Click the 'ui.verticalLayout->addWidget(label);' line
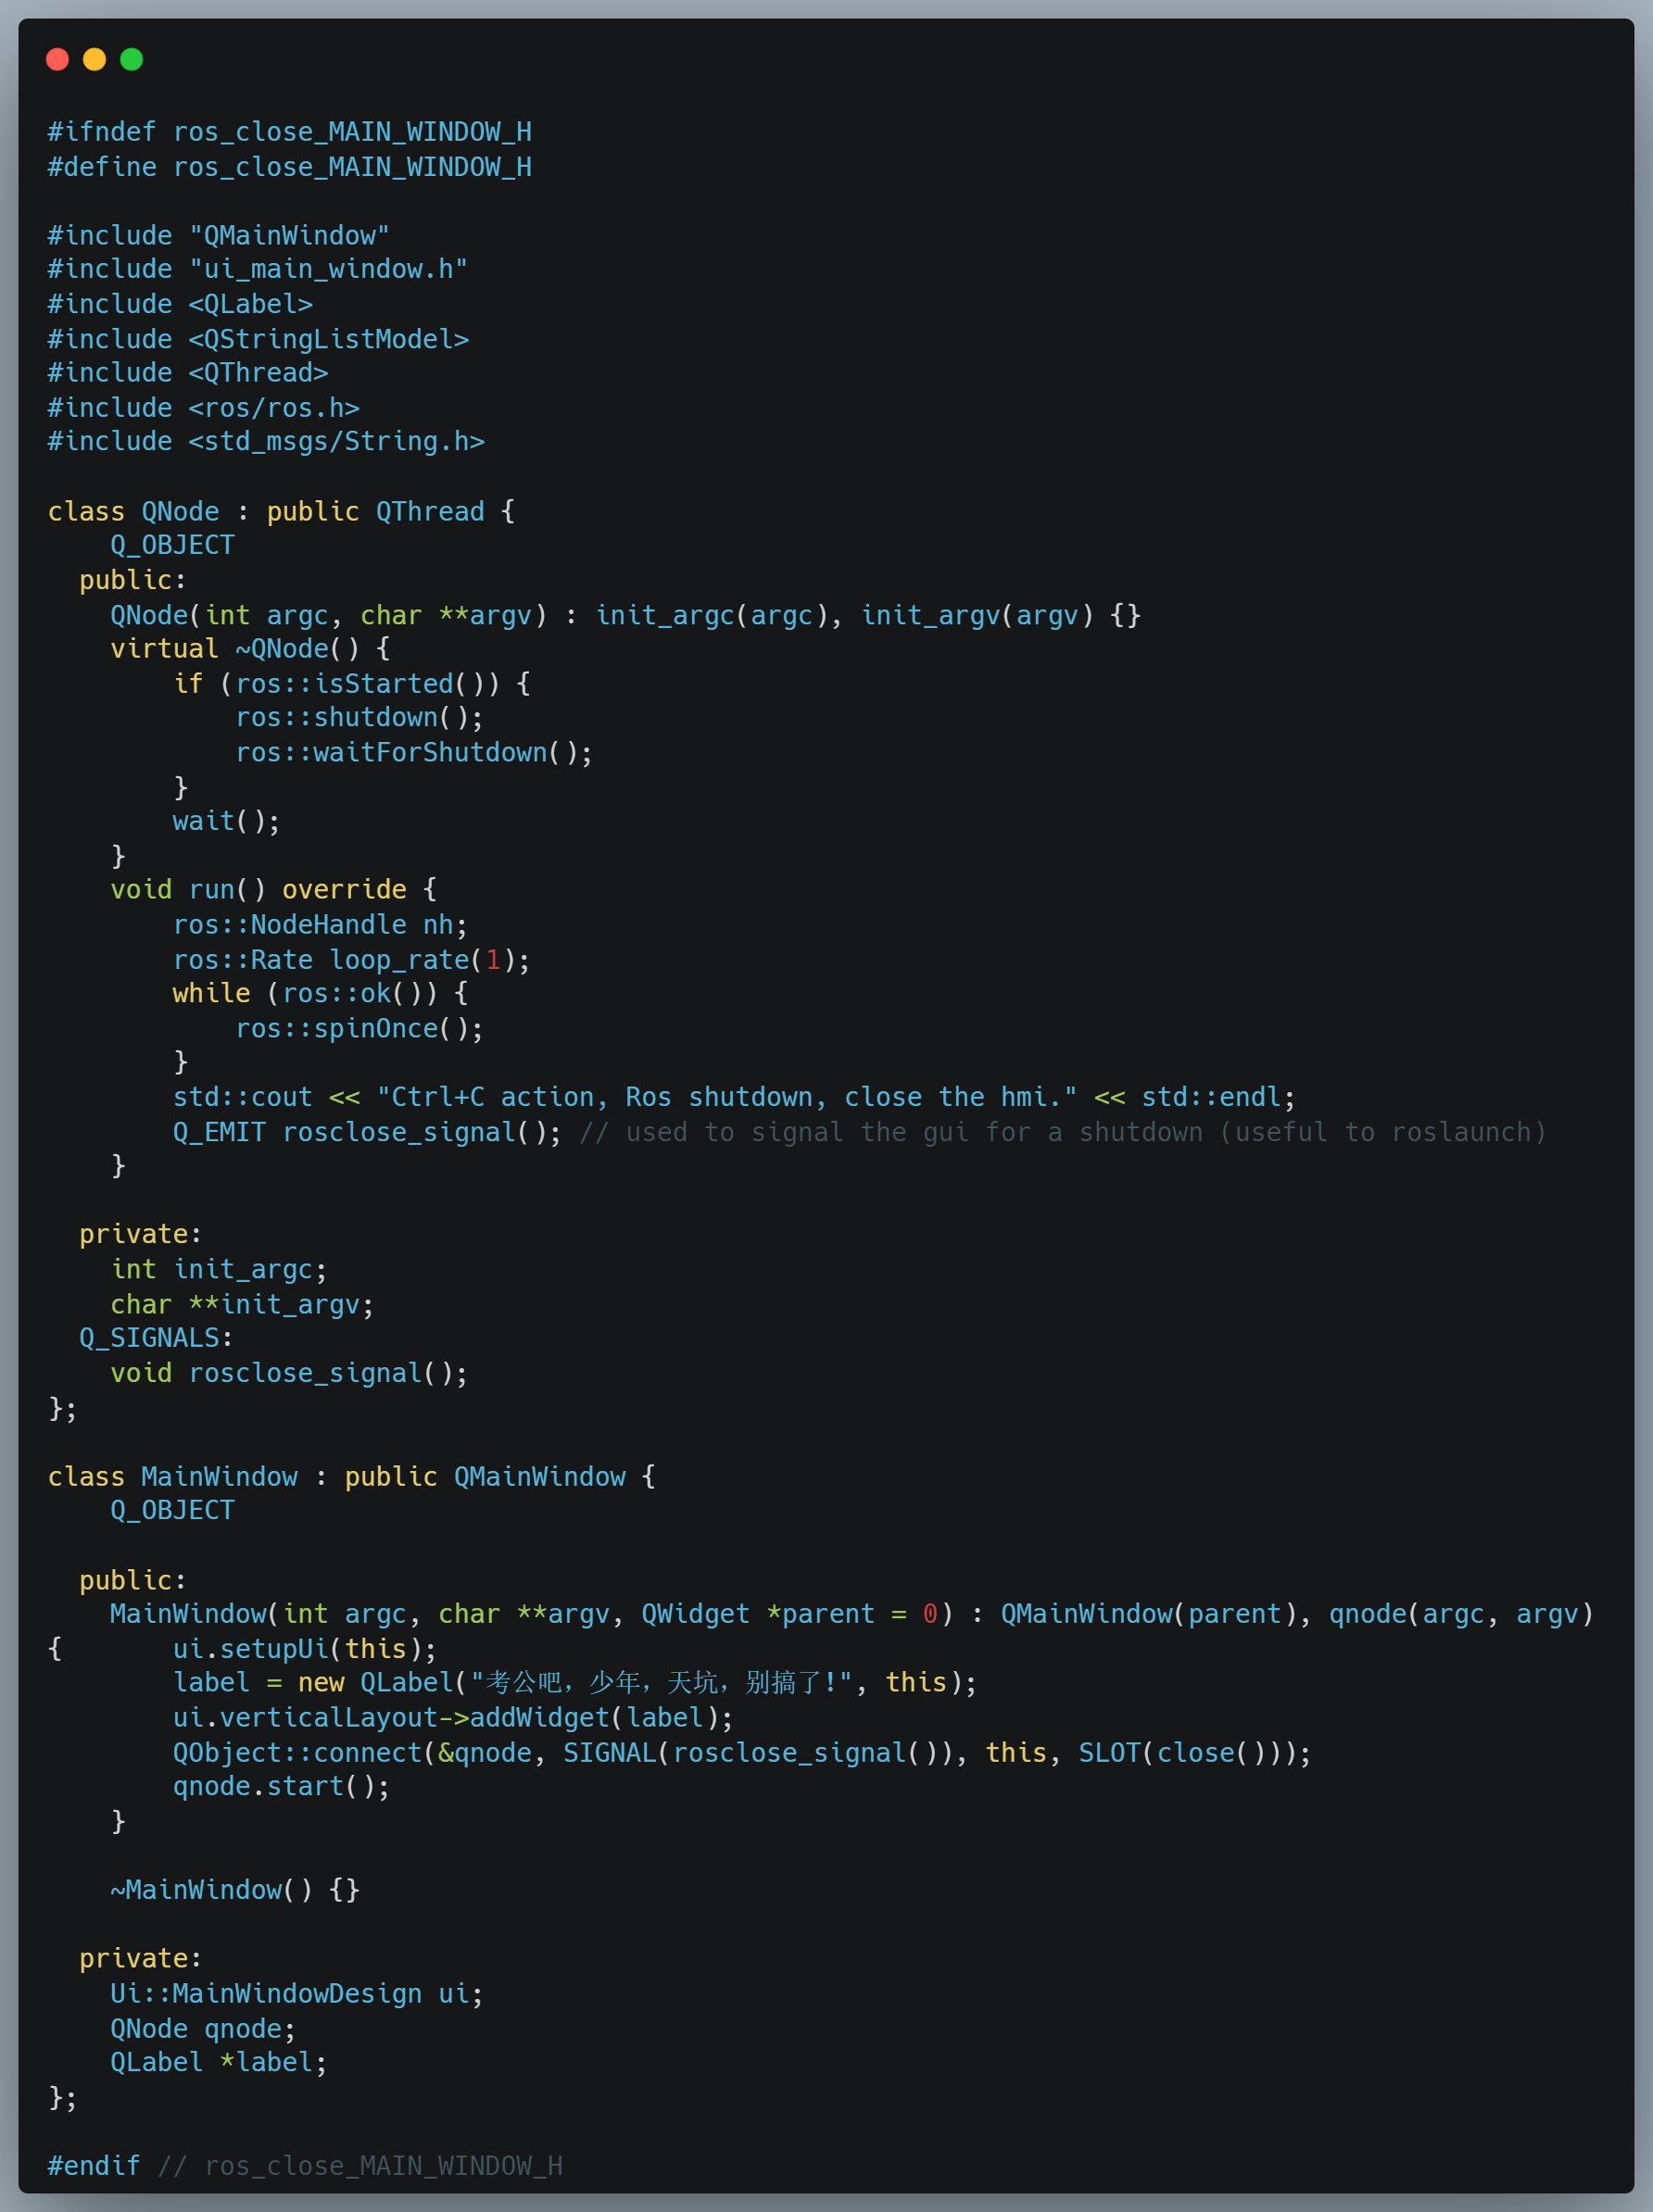This screenshot has height=2212, width=1653. (x=454, y=1719)
